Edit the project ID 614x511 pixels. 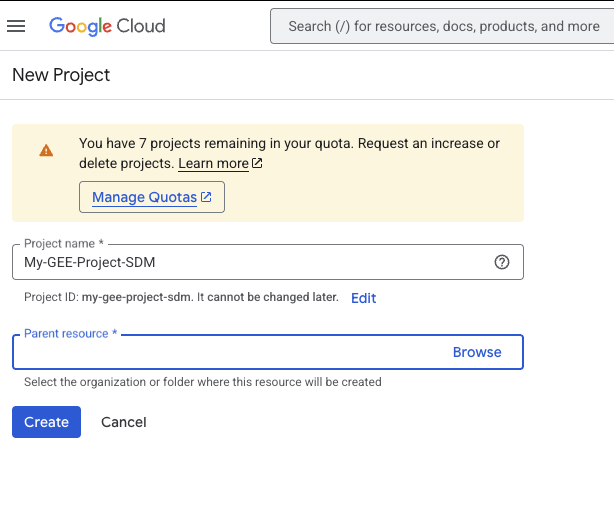coord(363,298)
